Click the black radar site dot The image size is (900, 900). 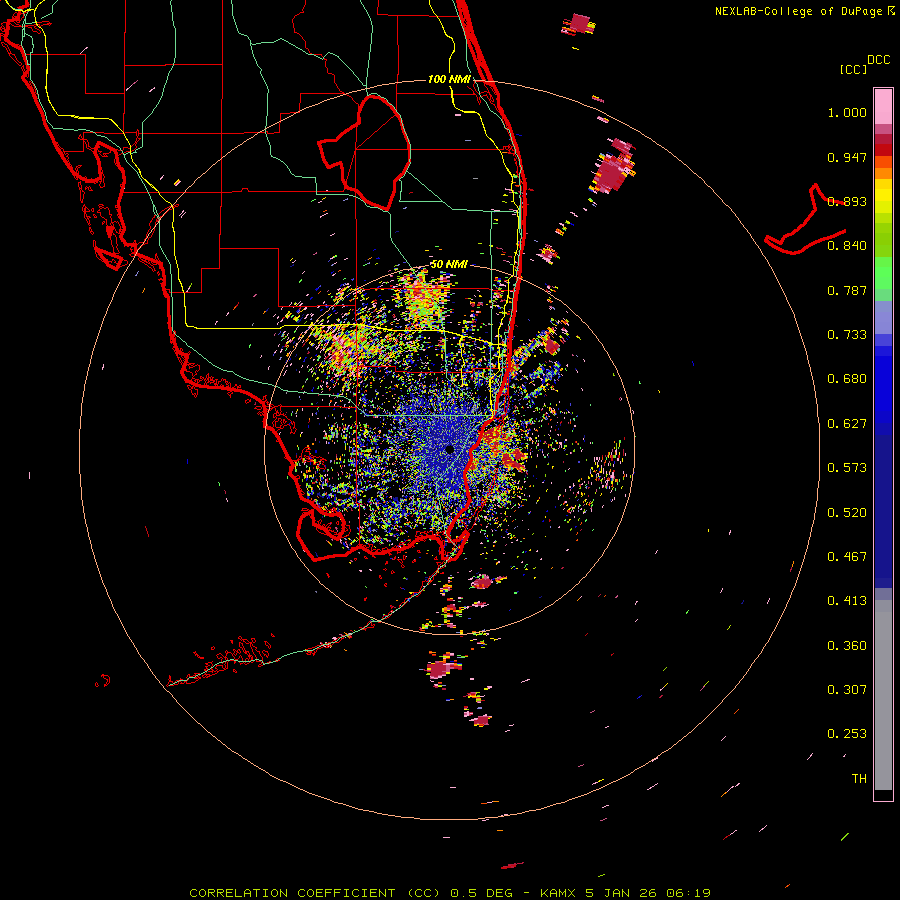pos(449,449)
